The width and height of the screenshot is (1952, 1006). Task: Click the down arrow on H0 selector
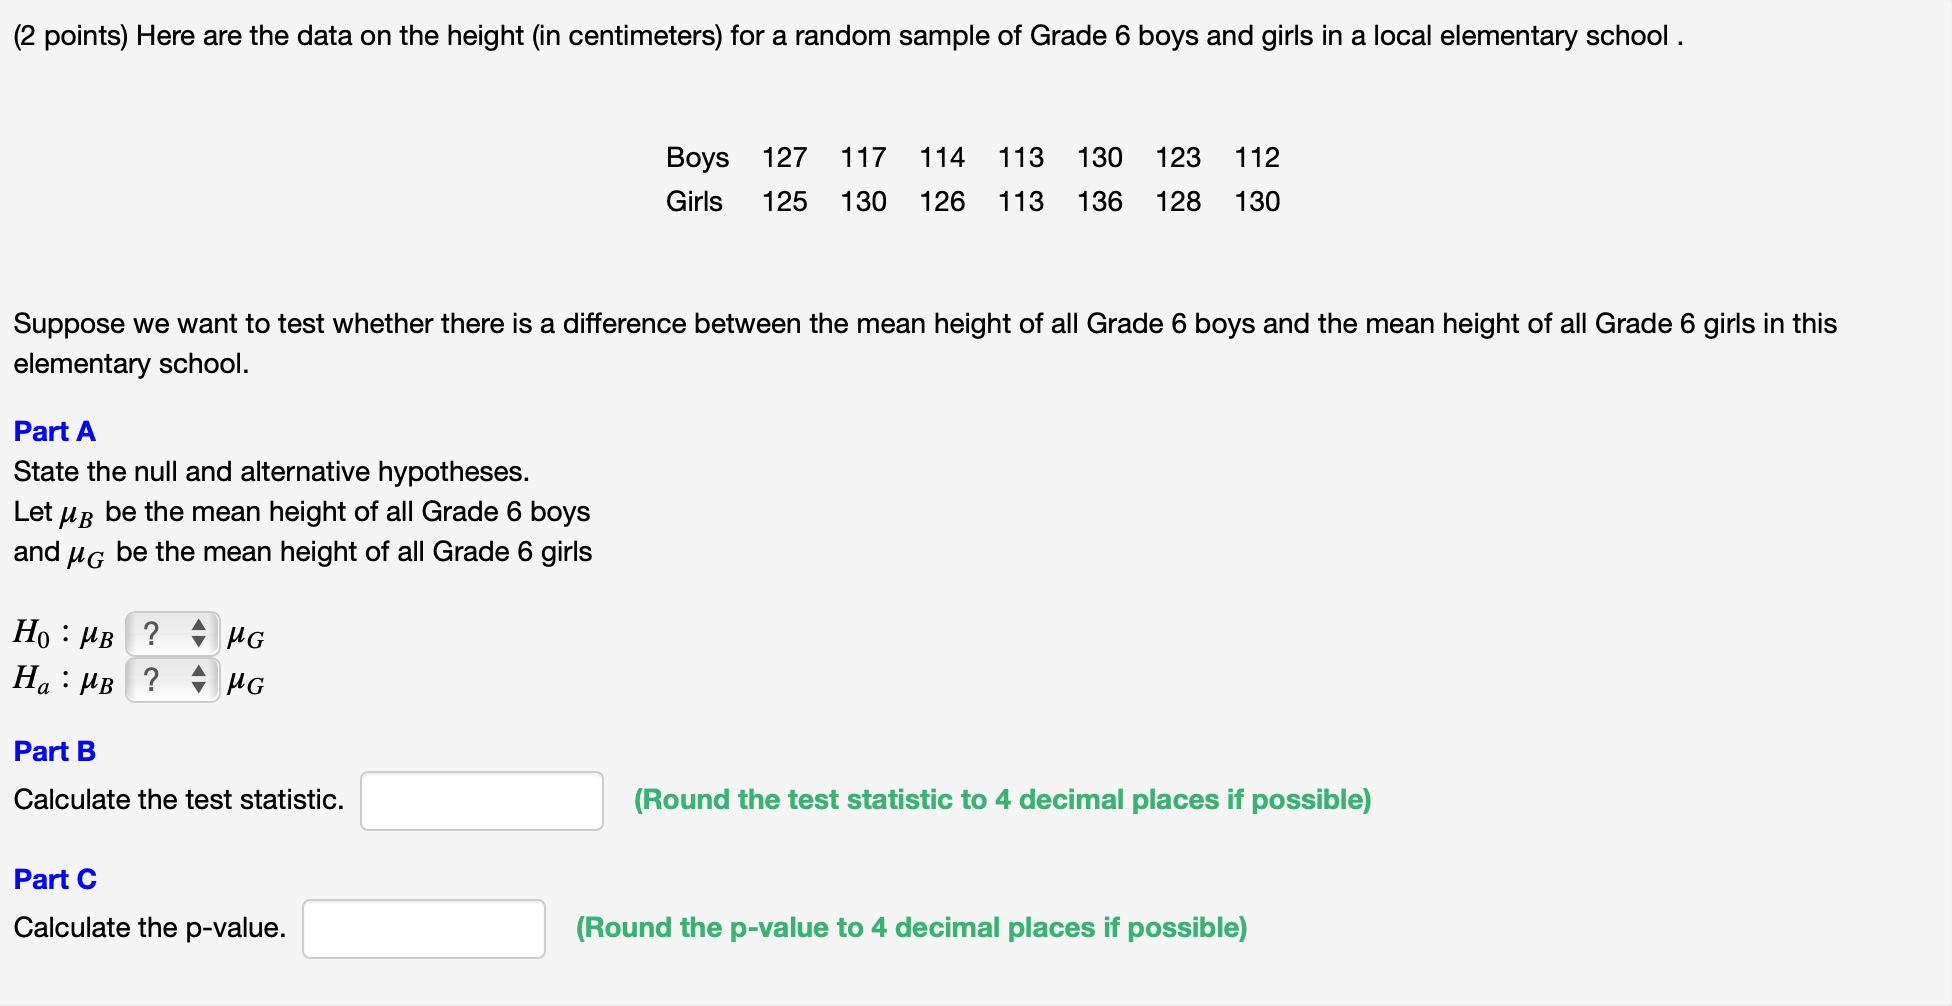tap(199, 640)
